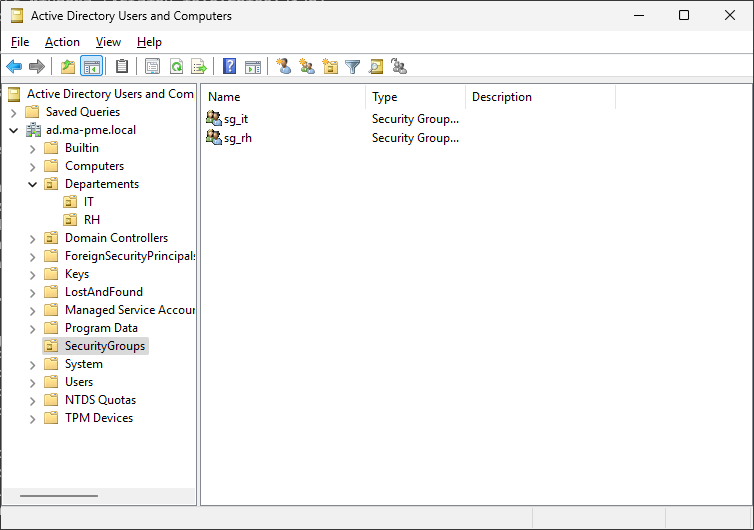Image resolution: width=754 pixels, height=530 pixels.
Task: Collapse the ad.ma-pme.local domain node
Action: 13,130
